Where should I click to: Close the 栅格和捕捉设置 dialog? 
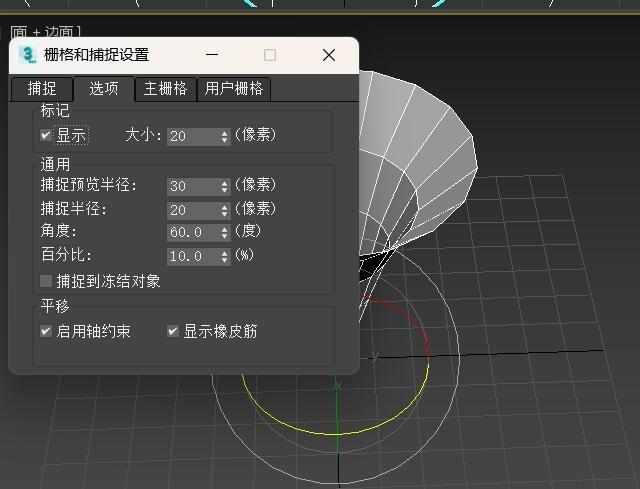point(328,55)
